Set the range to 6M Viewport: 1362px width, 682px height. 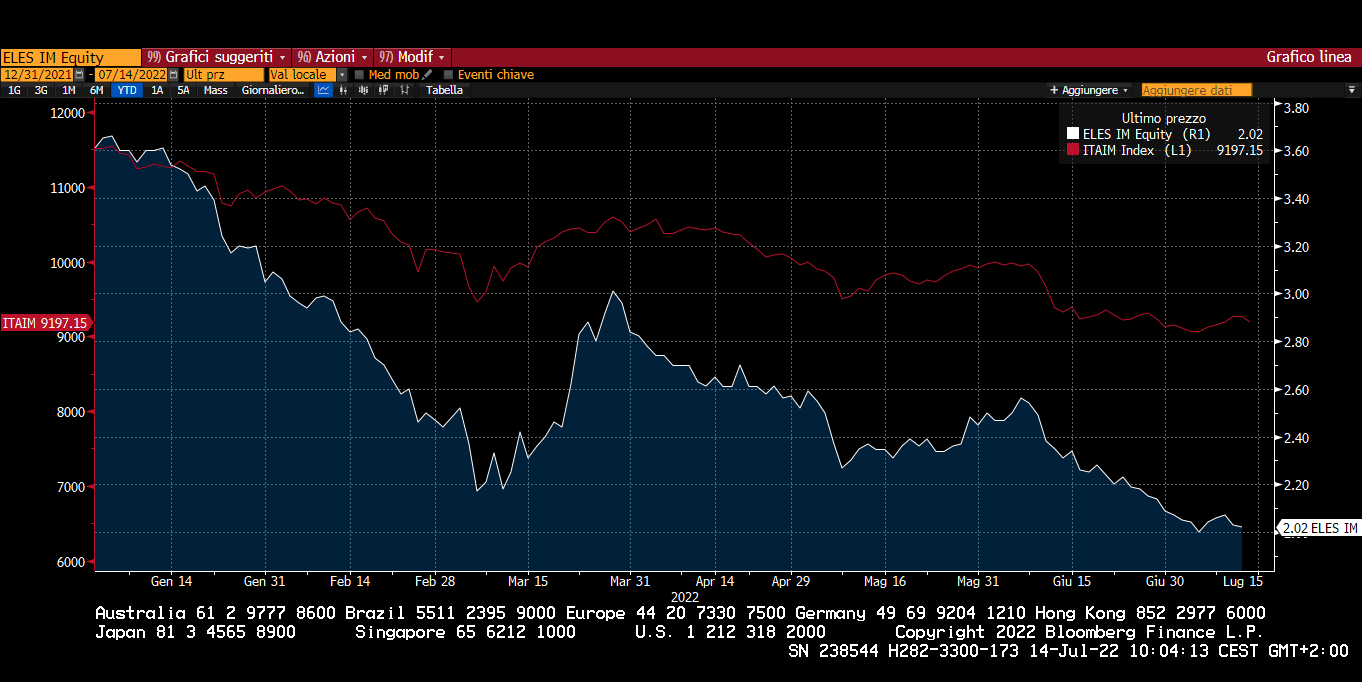click(x=96, y=90)
